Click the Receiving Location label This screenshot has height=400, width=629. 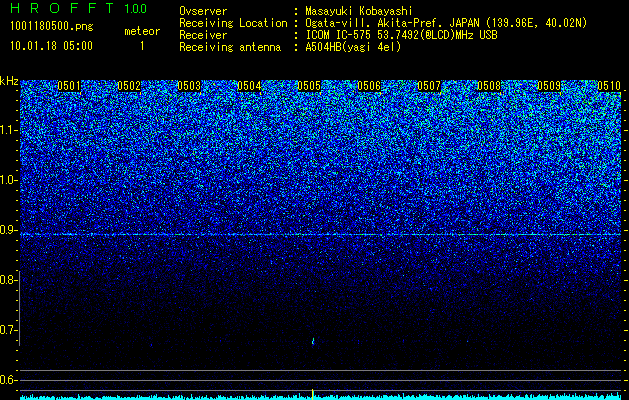coord(233,23)
